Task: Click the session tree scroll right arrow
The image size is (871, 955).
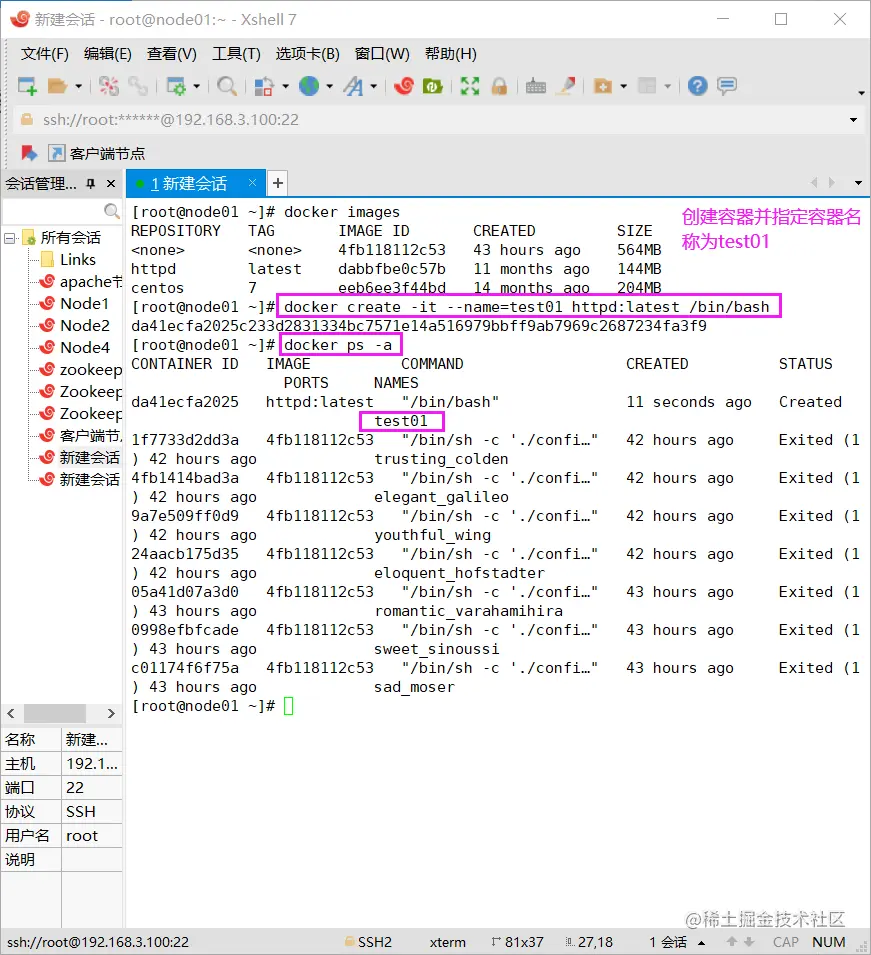Action: point(111,713)
